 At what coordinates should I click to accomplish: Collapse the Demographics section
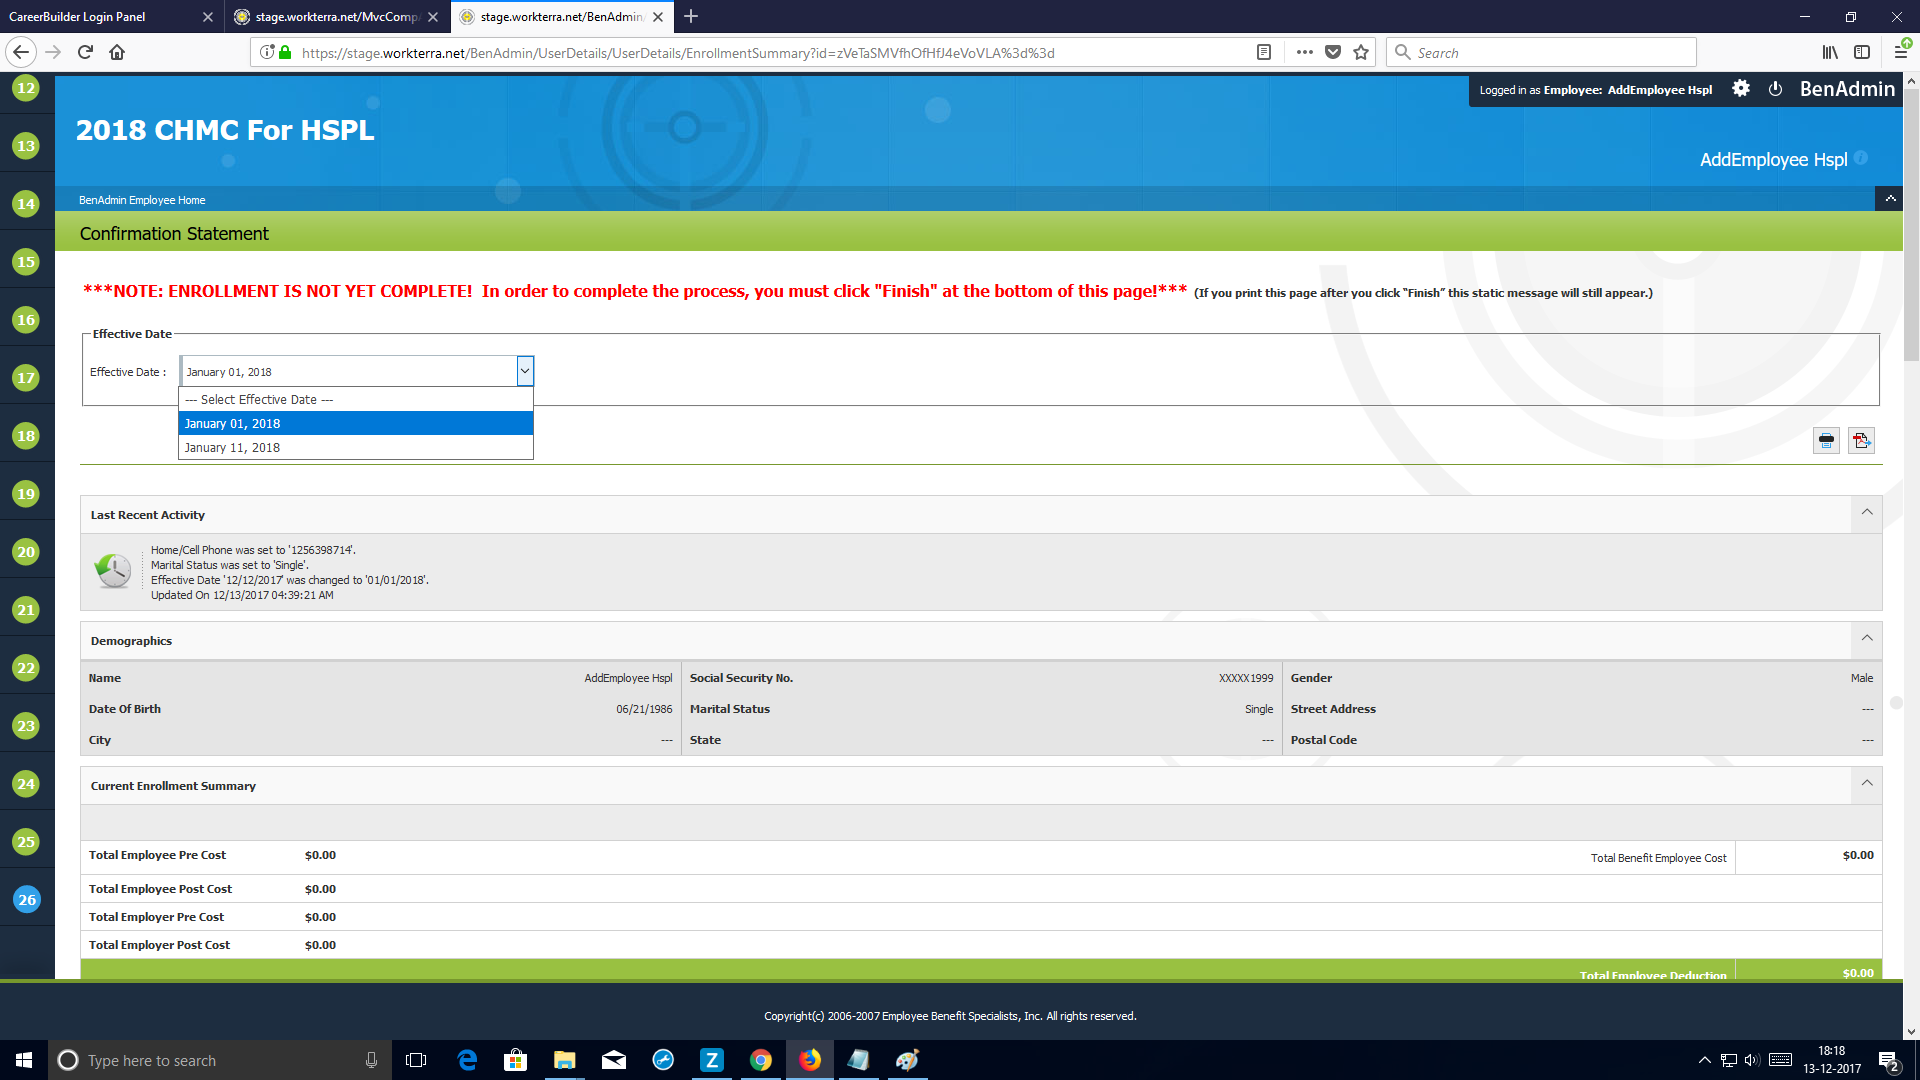1866,639
